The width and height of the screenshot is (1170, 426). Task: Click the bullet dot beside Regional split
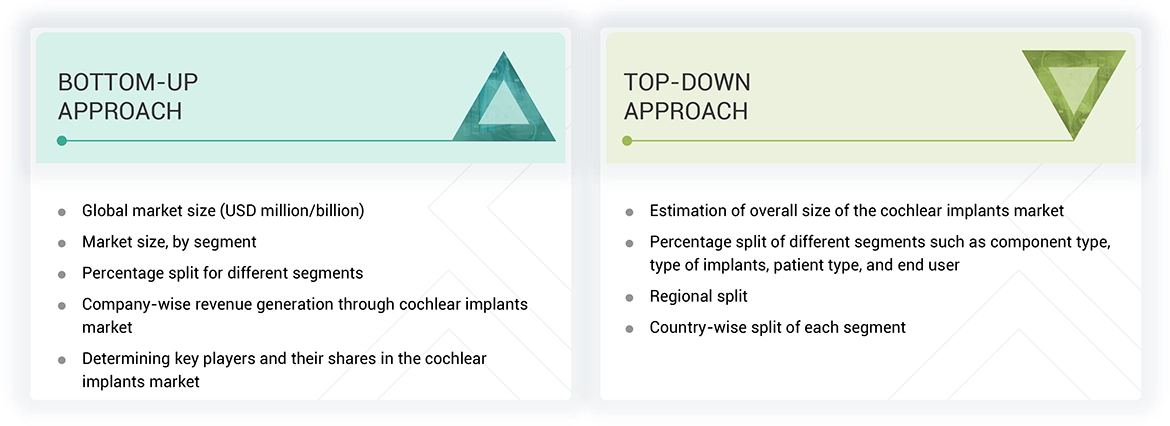629,298
